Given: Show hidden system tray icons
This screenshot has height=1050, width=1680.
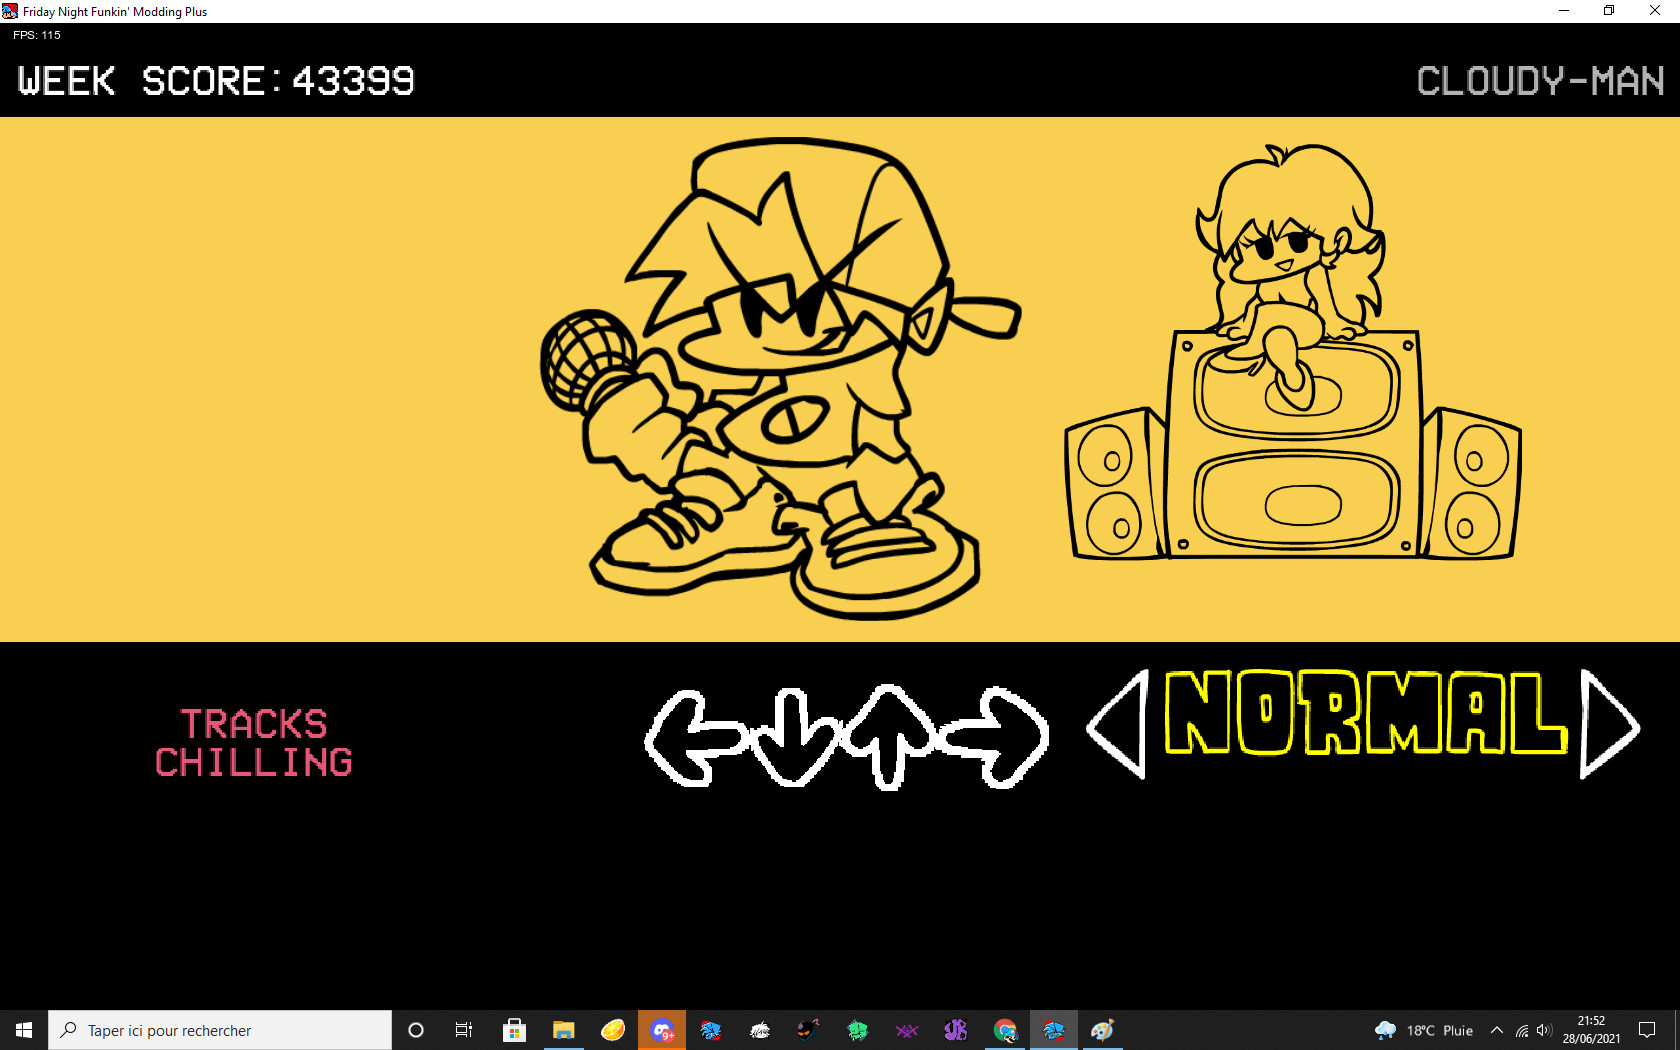Looking at the screenshot, I should pyautogui.click(x=1497, y=1030).
